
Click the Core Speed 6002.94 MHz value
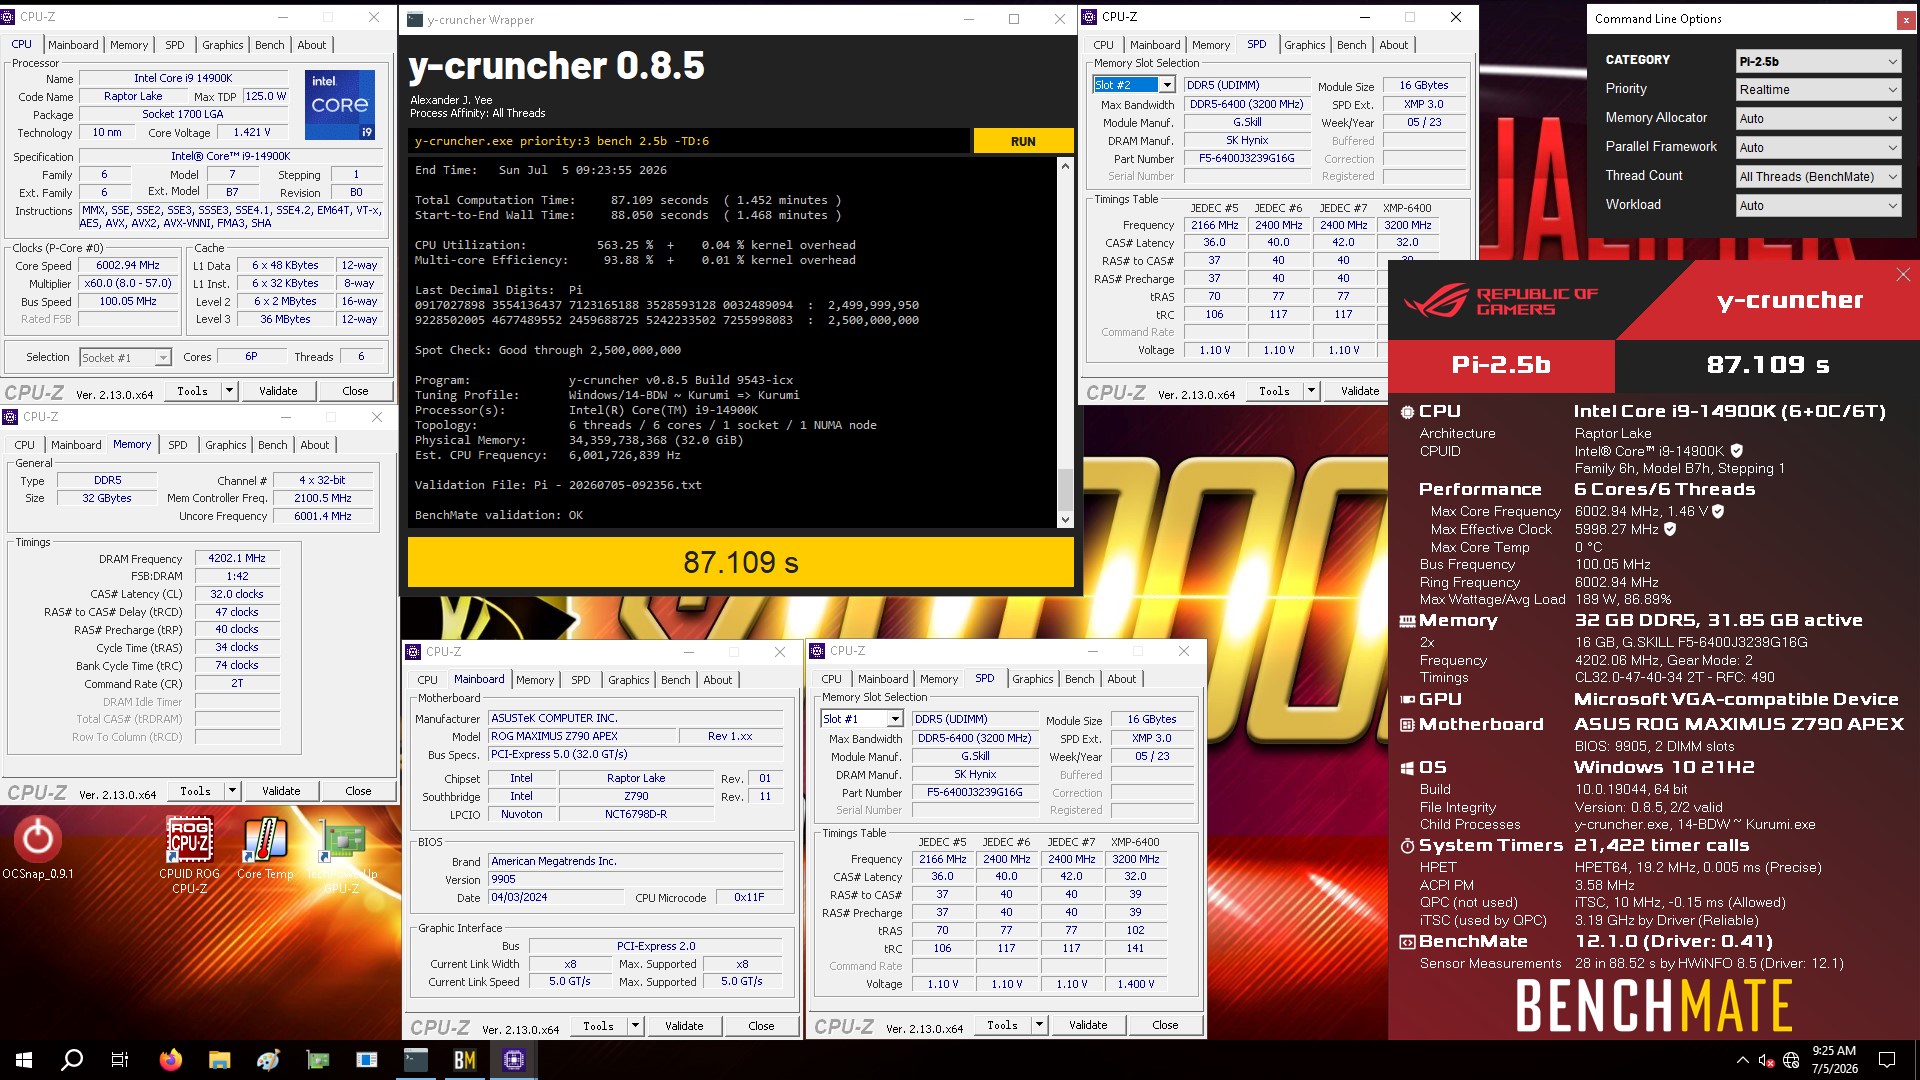(x=128, y=265)
